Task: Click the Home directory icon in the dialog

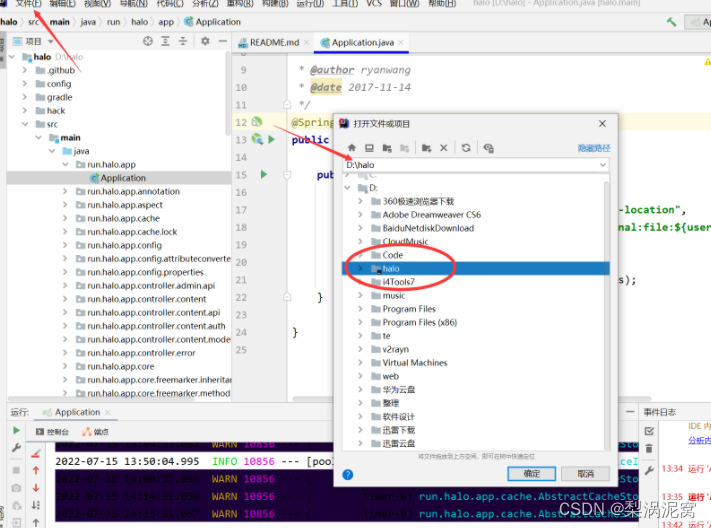Action: point(352,148)
